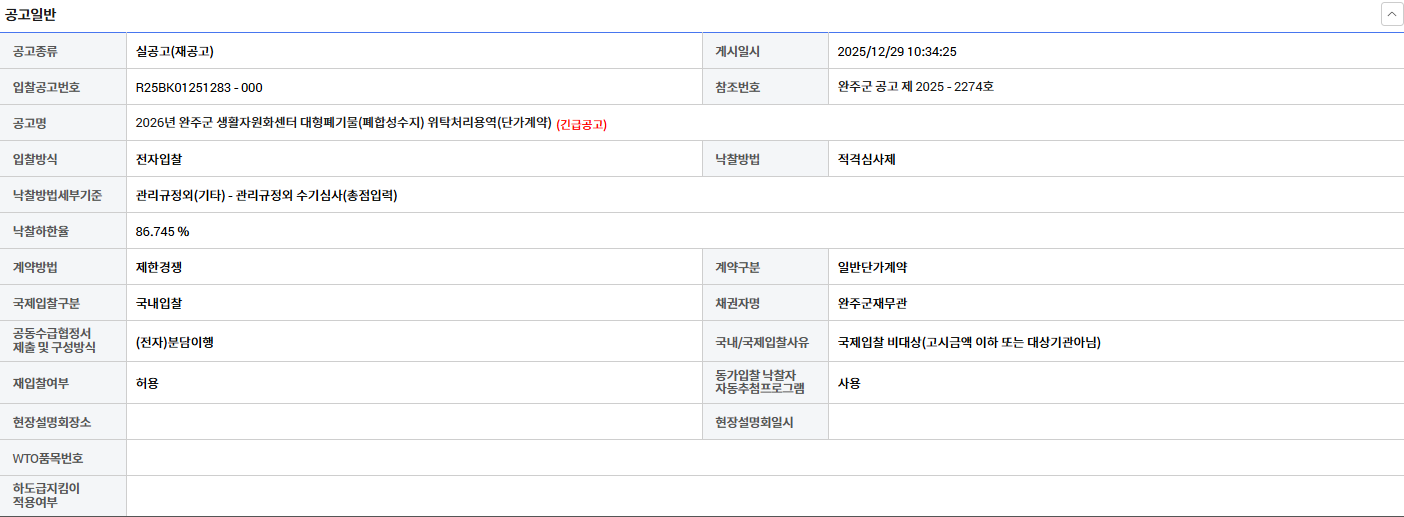
Task: Select the 공고명 title text starting with 2026년
Action: point(343,123)
